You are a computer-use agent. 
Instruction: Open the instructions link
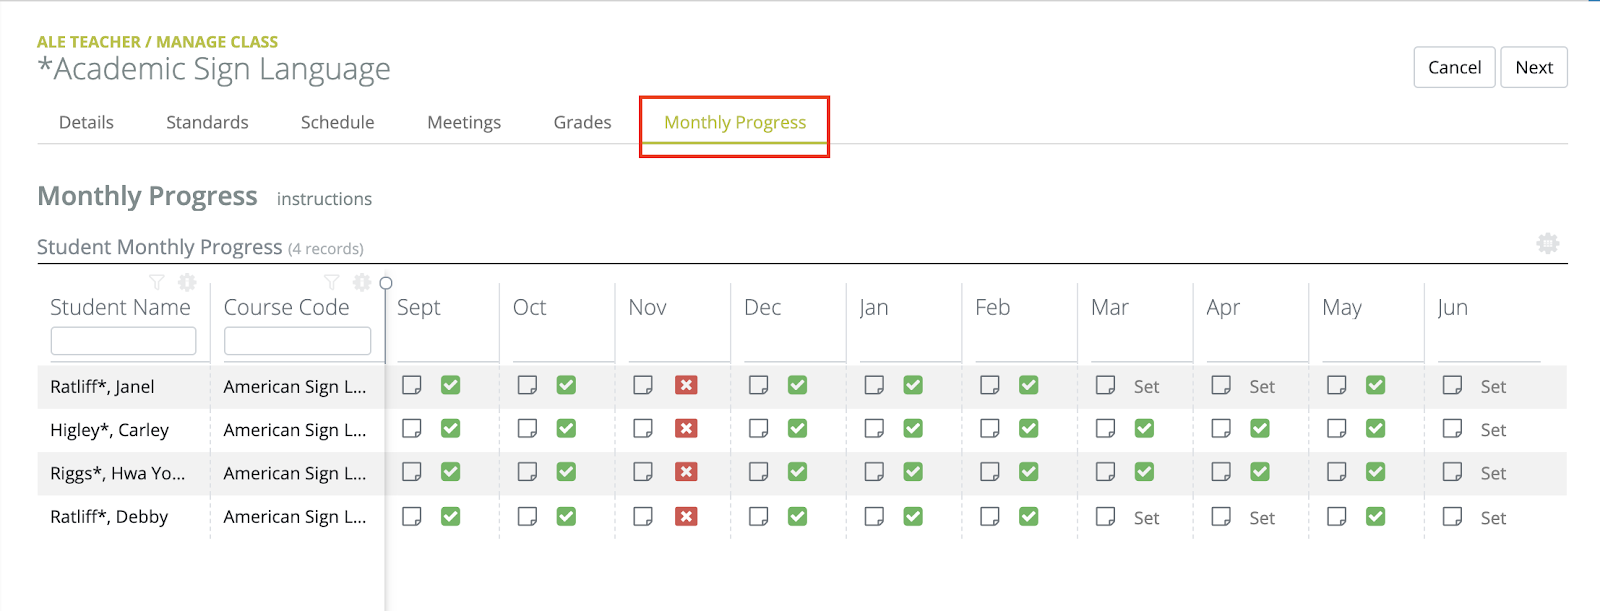coord(324,199)
